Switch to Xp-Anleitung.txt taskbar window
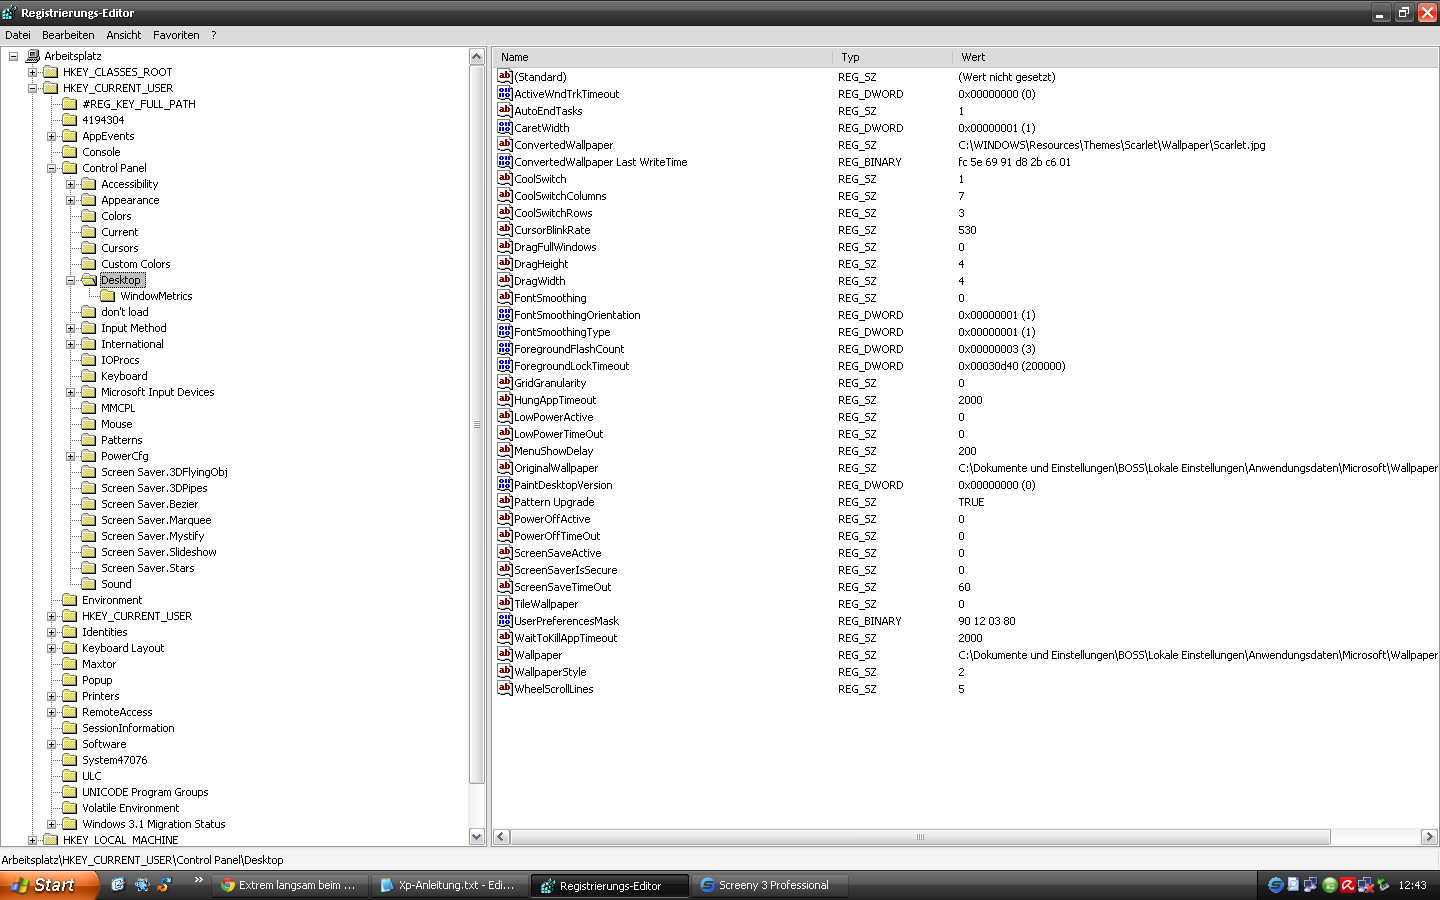The image size is (1440, 900). click(449, 885)
